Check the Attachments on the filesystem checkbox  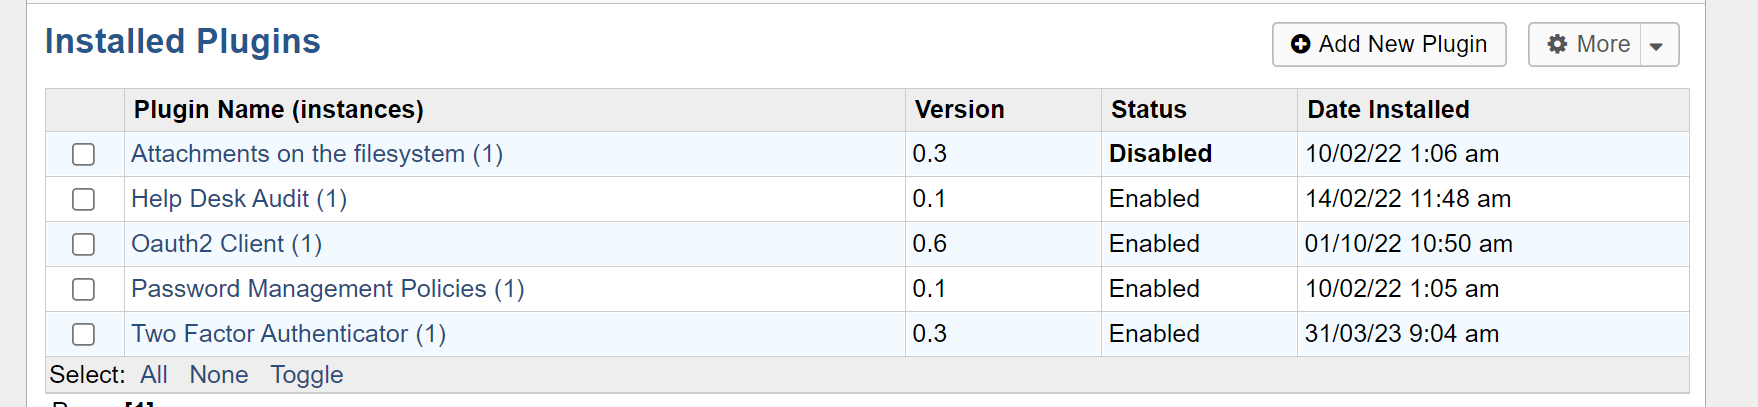point(84,154)
